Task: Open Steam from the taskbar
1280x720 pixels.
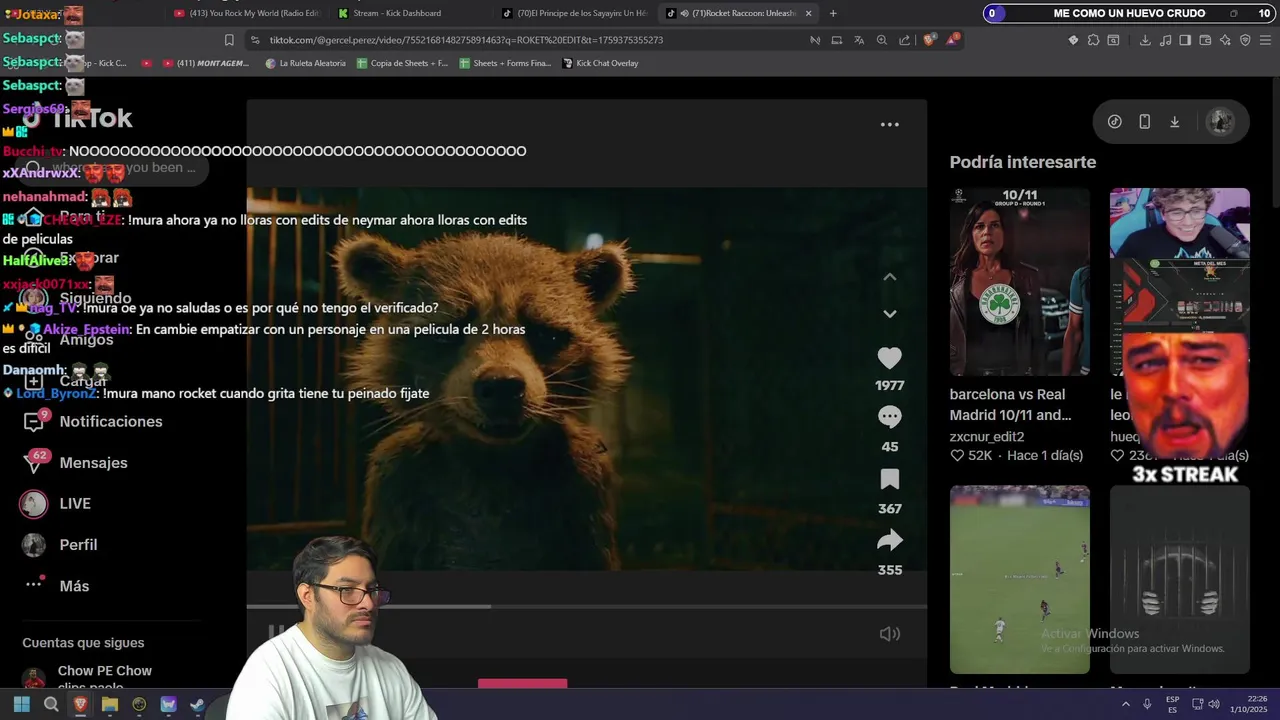Action: (198, 705)
